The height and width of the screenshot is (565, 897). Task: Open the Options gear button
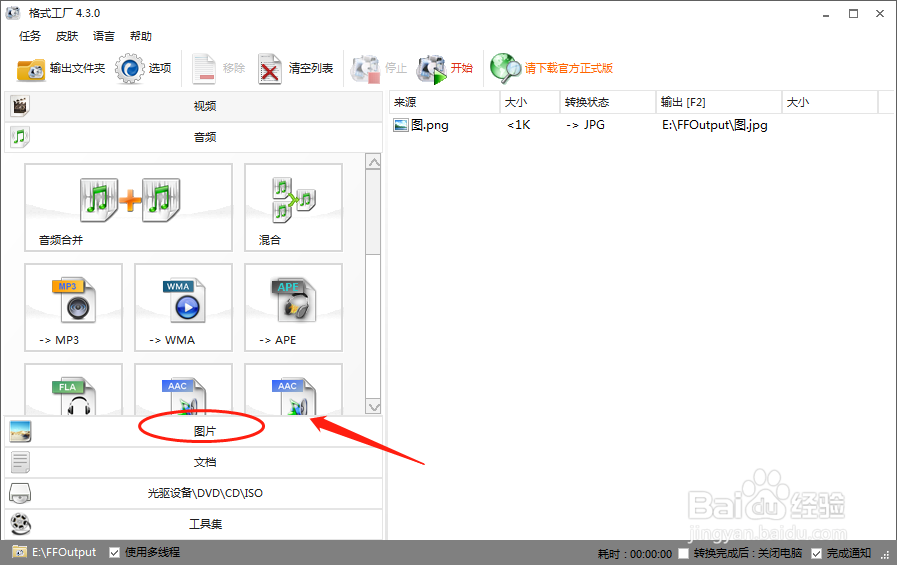(143, 69)
